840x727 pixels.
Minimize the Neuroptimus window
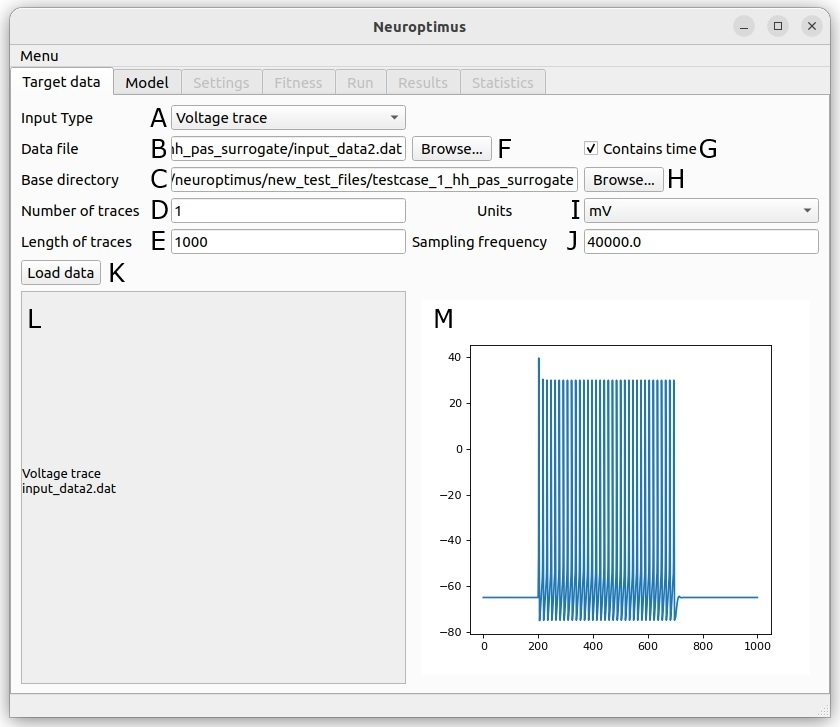point(744,26)
